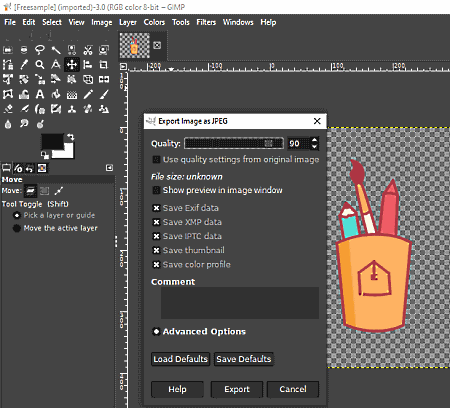Choose the Scissors Select tool
450x408 pixels.
(88, 50)
